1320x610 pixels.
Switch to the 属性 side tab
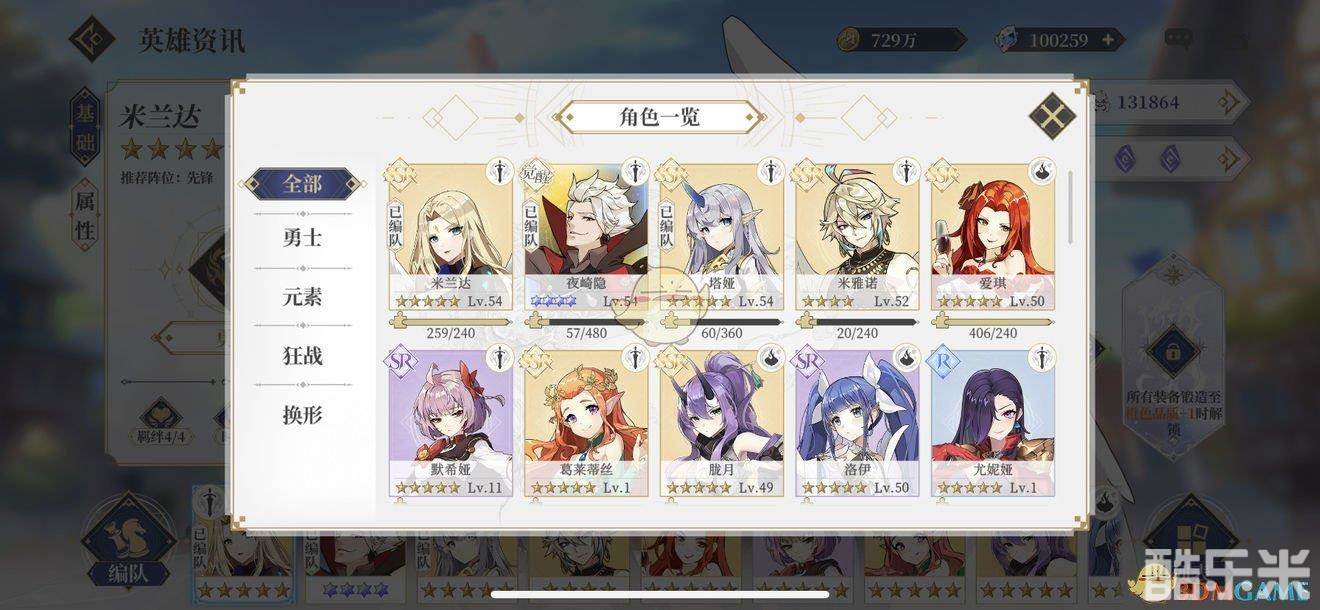(x=86, y=216)
